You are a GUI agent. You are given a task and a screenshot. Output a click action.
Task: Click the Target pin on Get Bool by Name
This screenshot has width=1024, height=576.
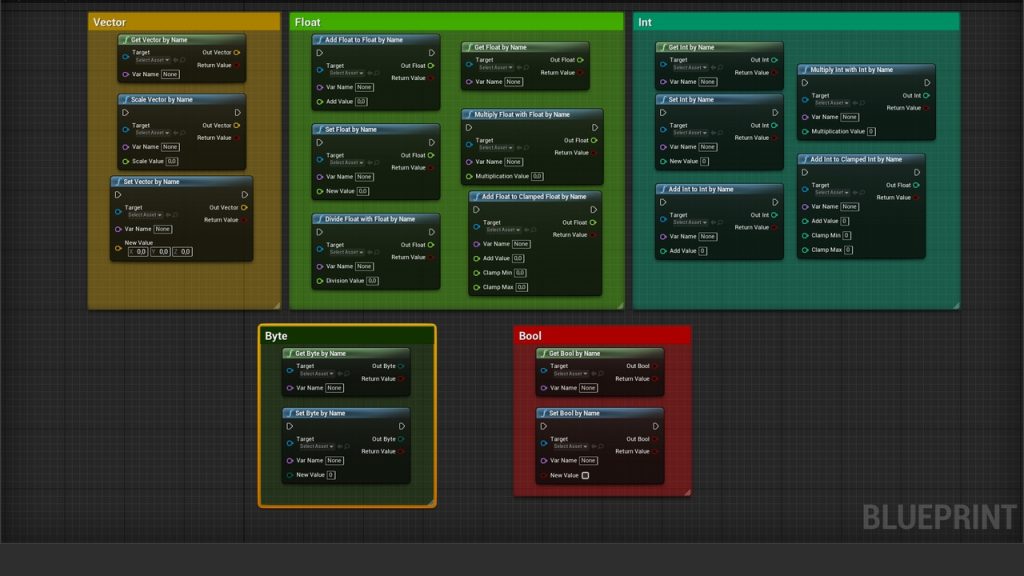tap(543, 369)
